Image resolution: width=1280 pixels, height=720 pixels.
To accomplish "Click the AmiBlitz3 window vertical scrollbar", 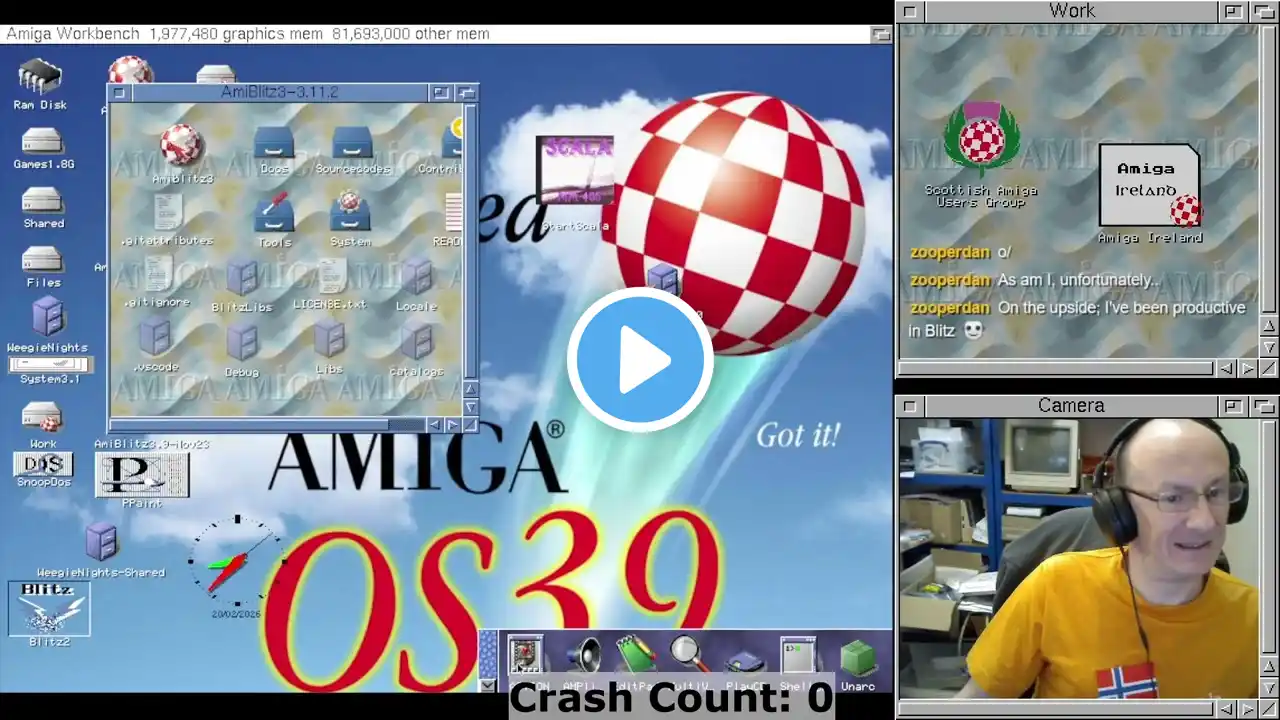I will (470, 240).
